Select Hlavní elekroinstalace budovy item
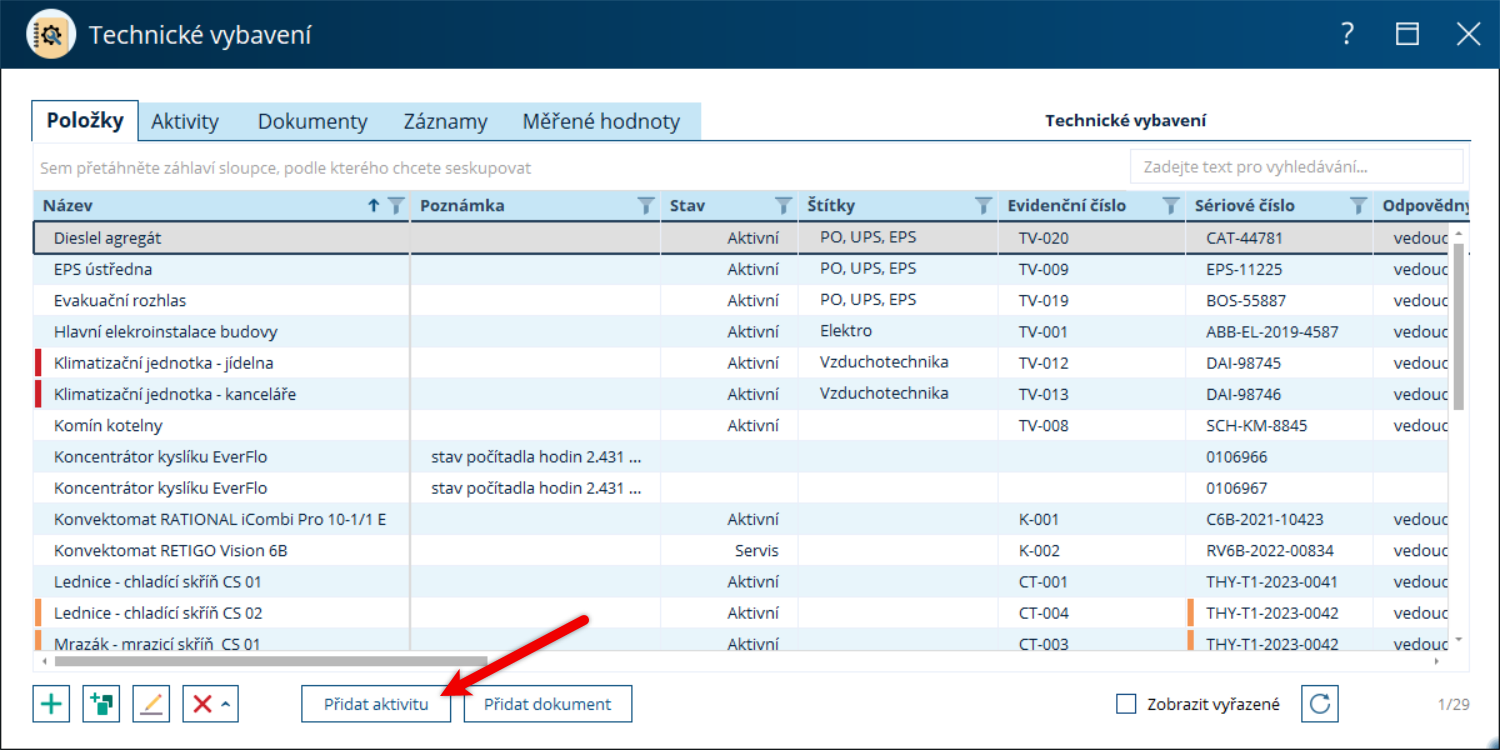1500x750 pixels. point(743,332)
